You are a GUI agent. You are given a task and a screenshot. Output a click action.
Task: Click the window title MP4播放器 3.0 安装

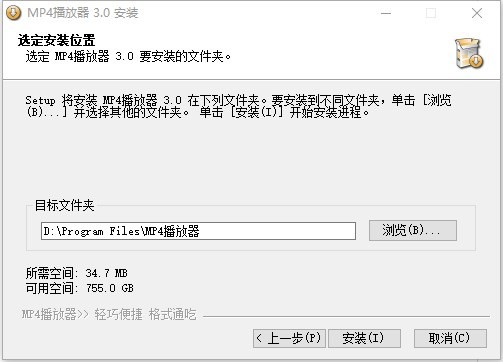pyautogui.click(x=83, y=13)
